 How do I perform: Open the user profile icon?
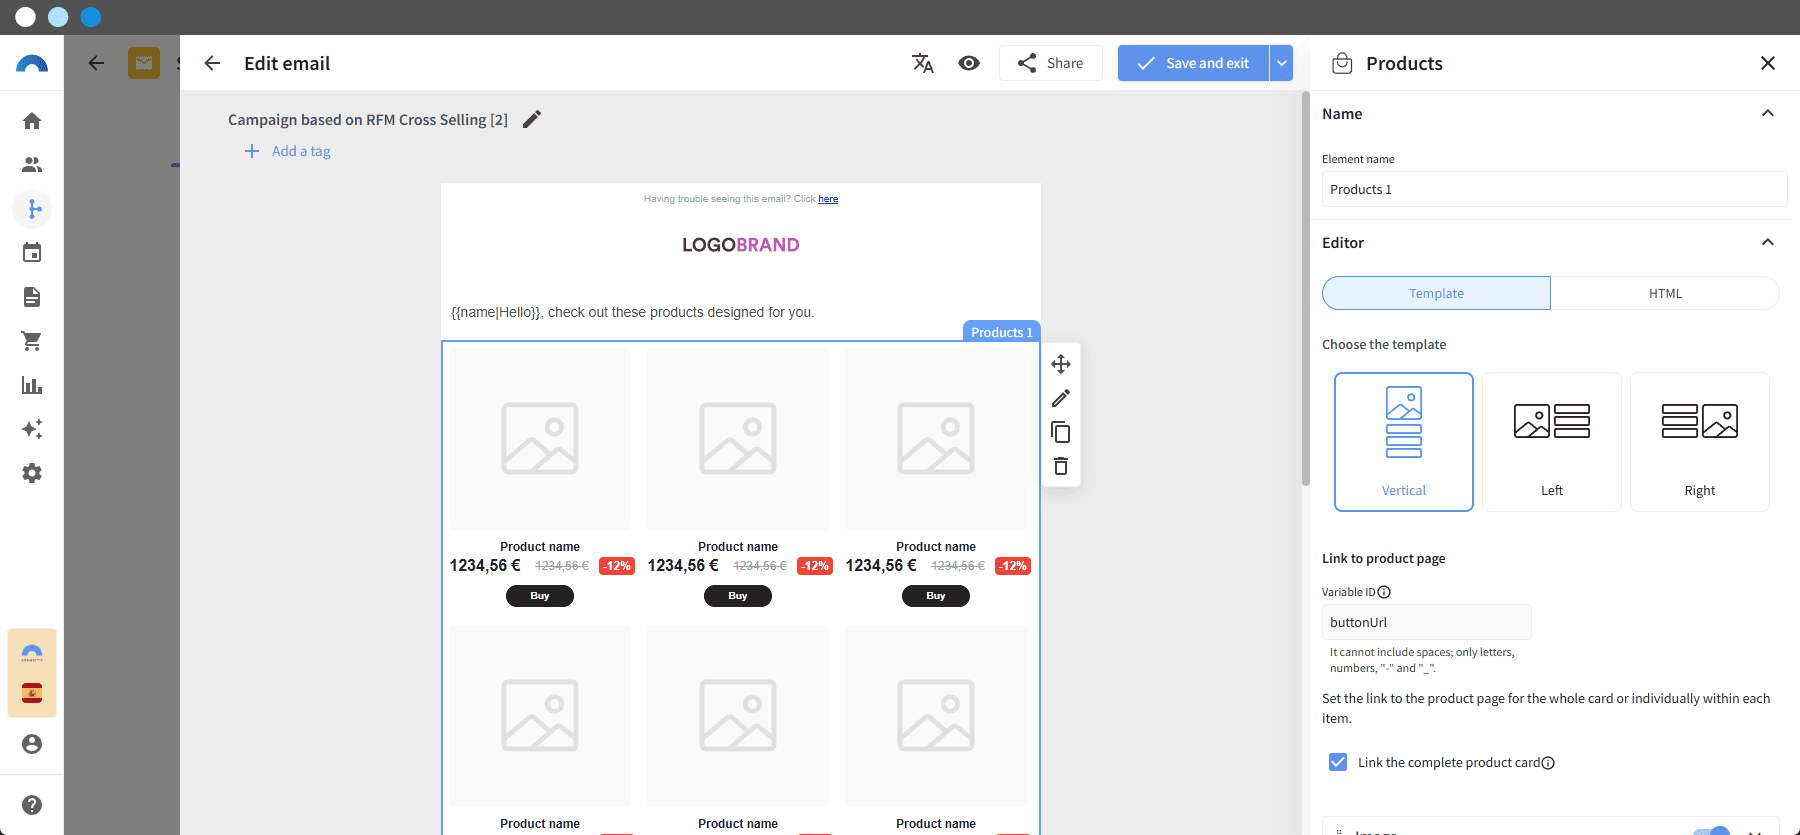(32, 744)
